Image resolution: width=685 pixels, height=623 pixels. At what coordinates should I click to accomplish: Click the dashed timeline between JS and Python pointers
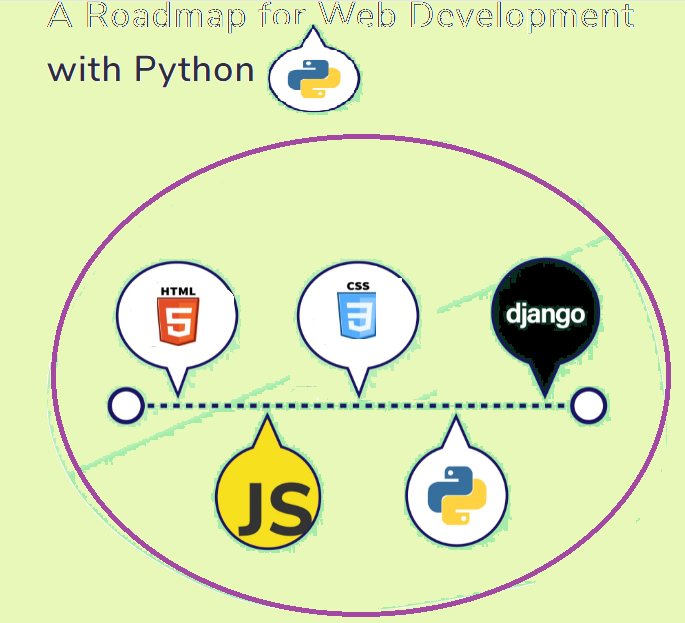point(360,406)
